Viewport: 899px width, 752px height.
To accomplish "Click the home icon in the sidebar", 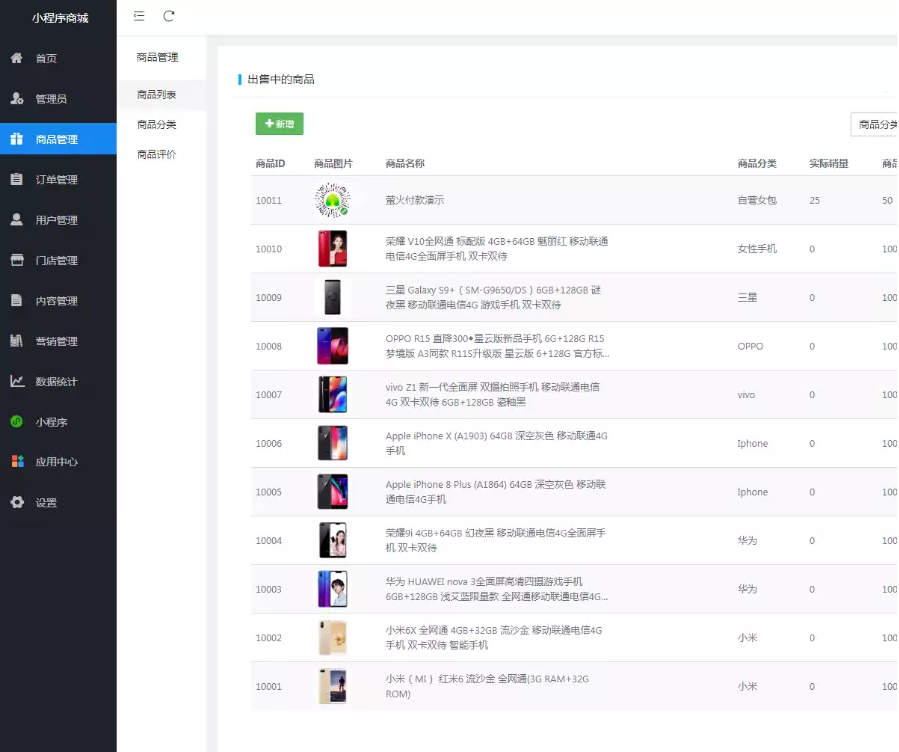I will click(17, 58).
